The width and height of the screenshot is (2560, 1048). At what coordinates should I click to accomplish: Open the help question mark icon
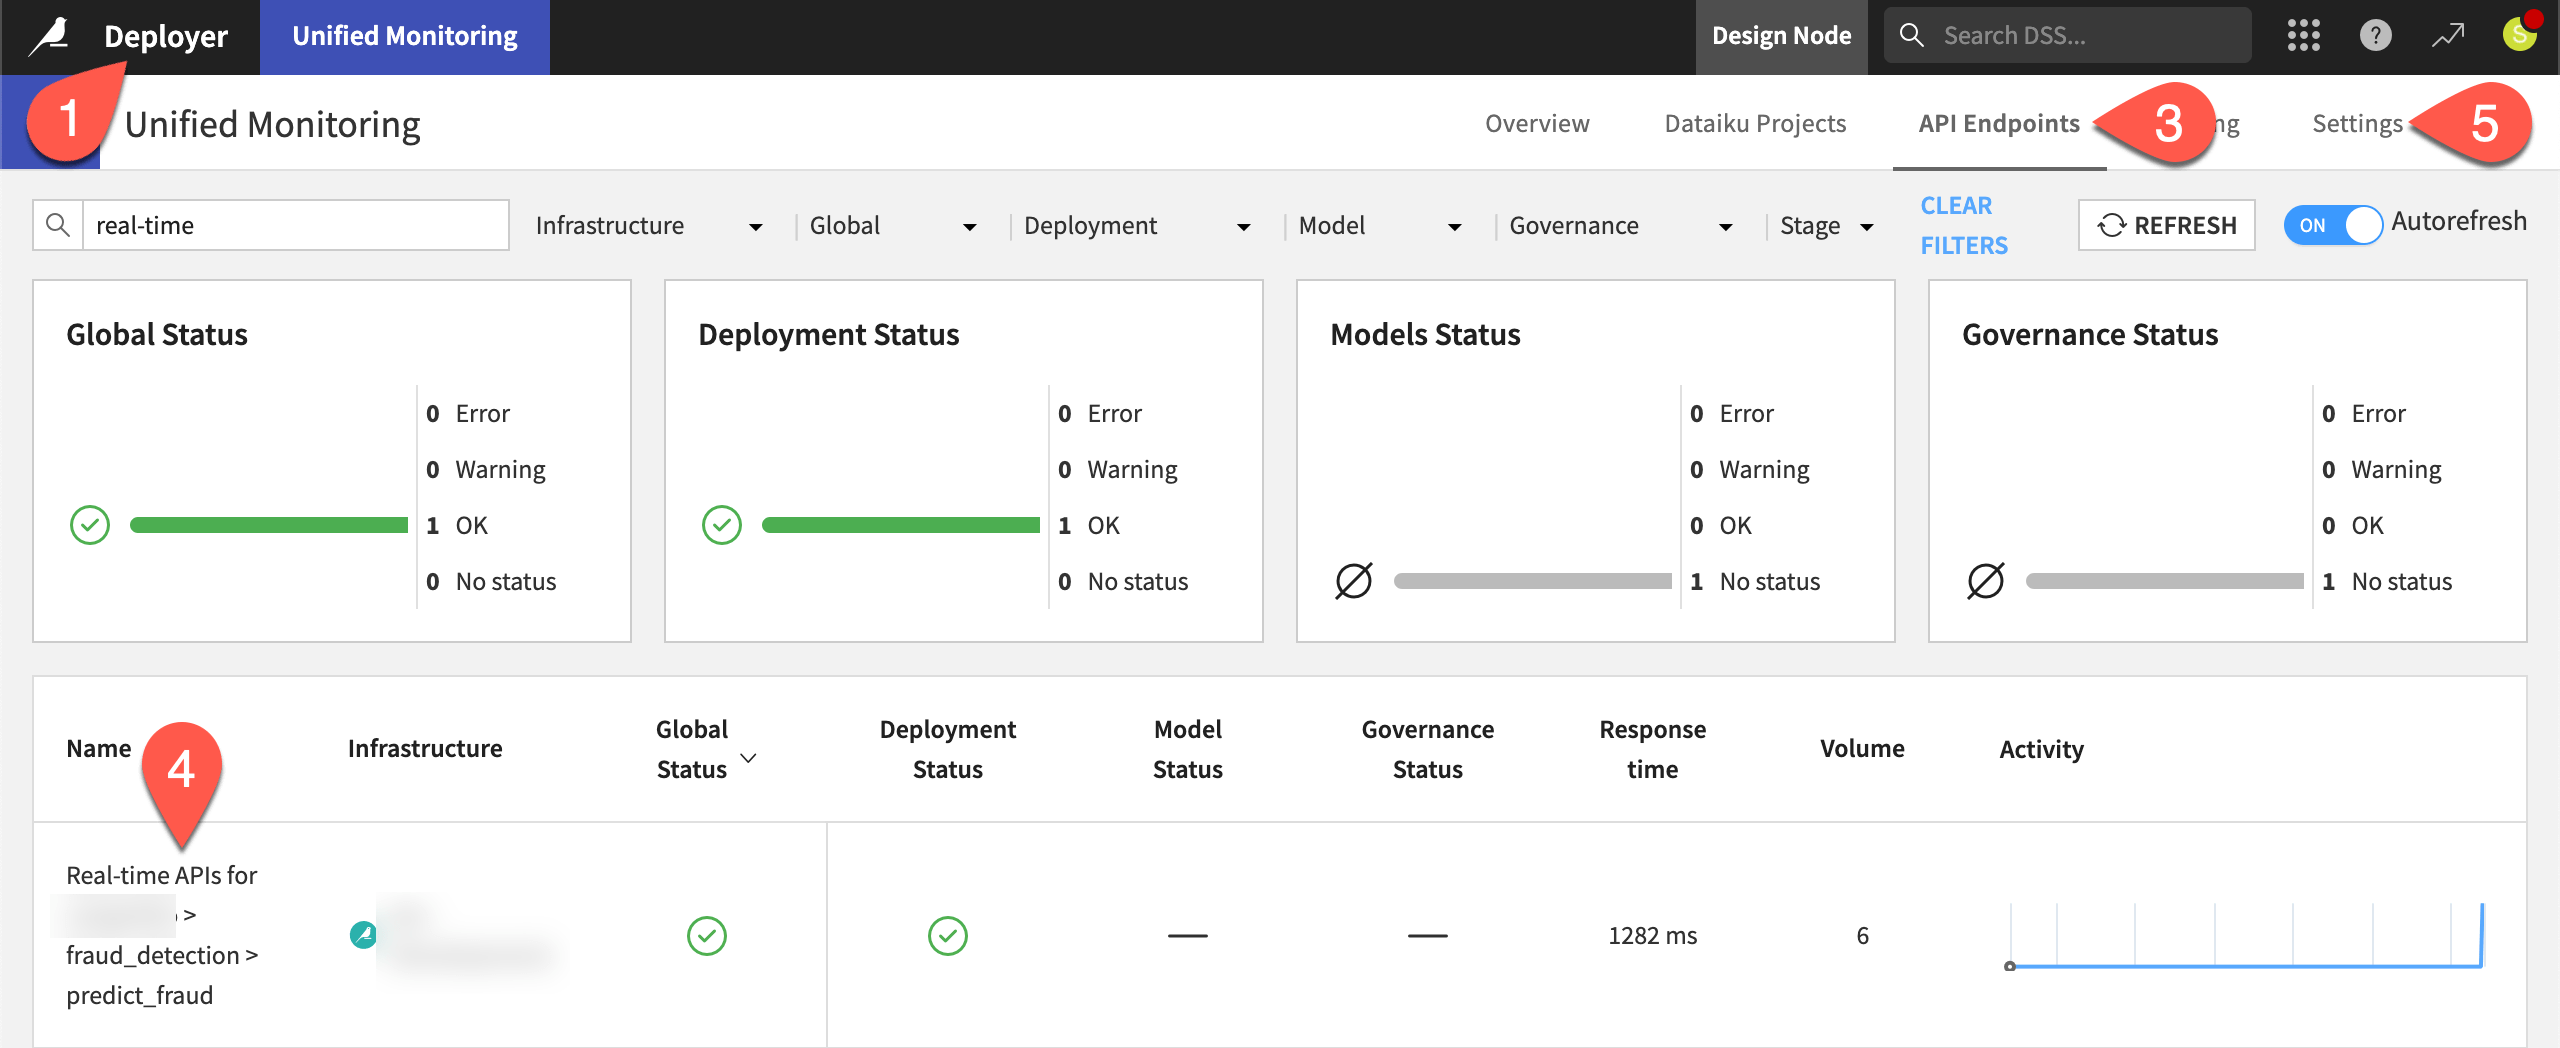2375,35
